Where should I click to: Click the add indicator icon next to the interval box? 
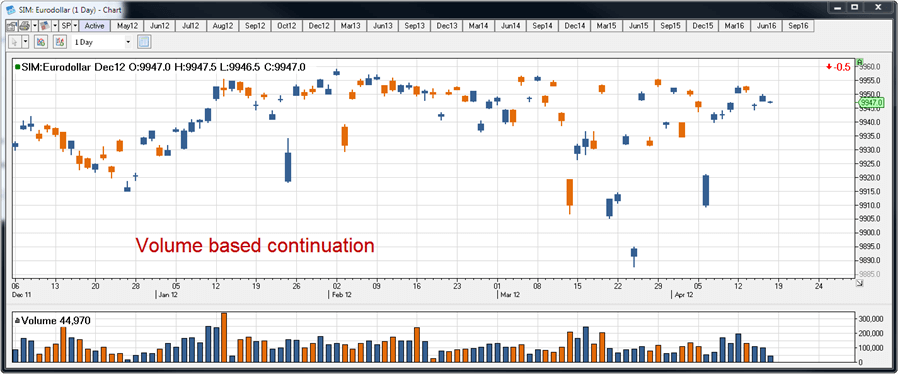pos(60,41)
